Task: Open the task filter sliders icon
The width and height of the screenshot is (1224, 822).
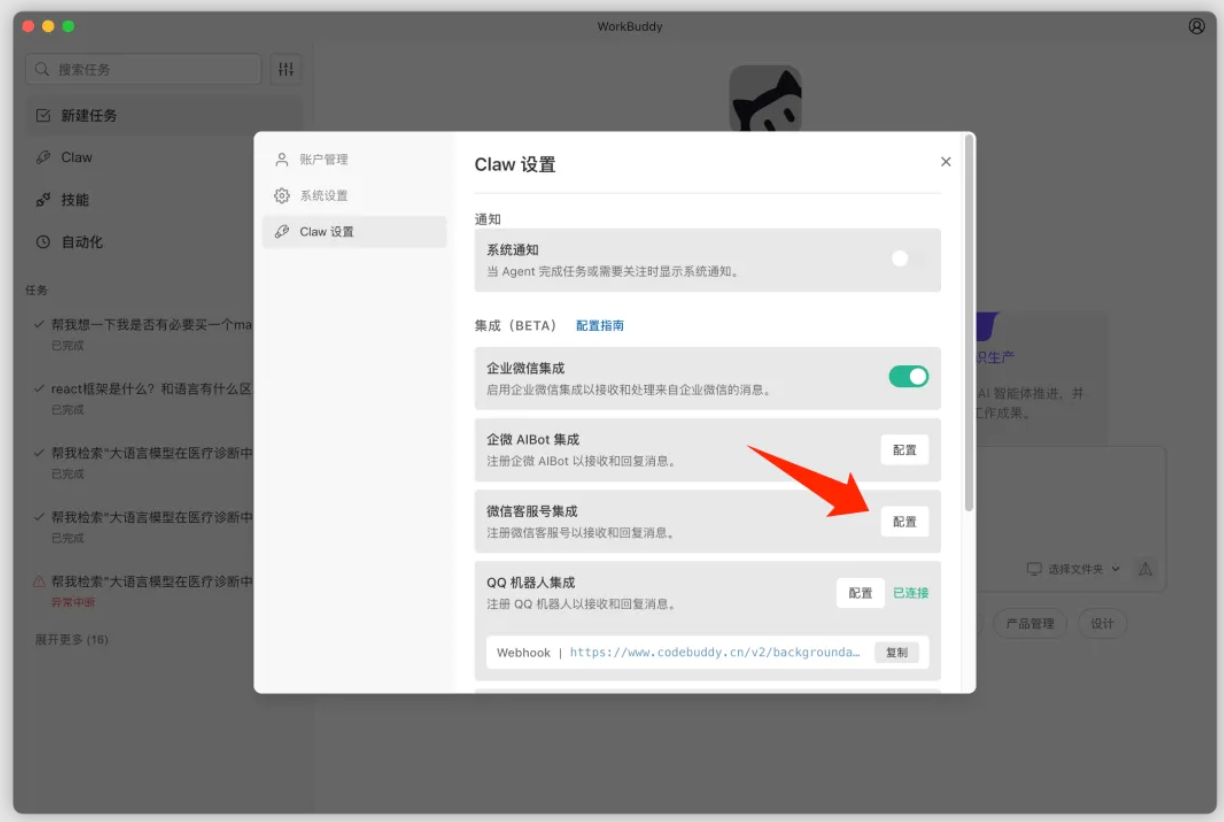Action: click(286, 69)
